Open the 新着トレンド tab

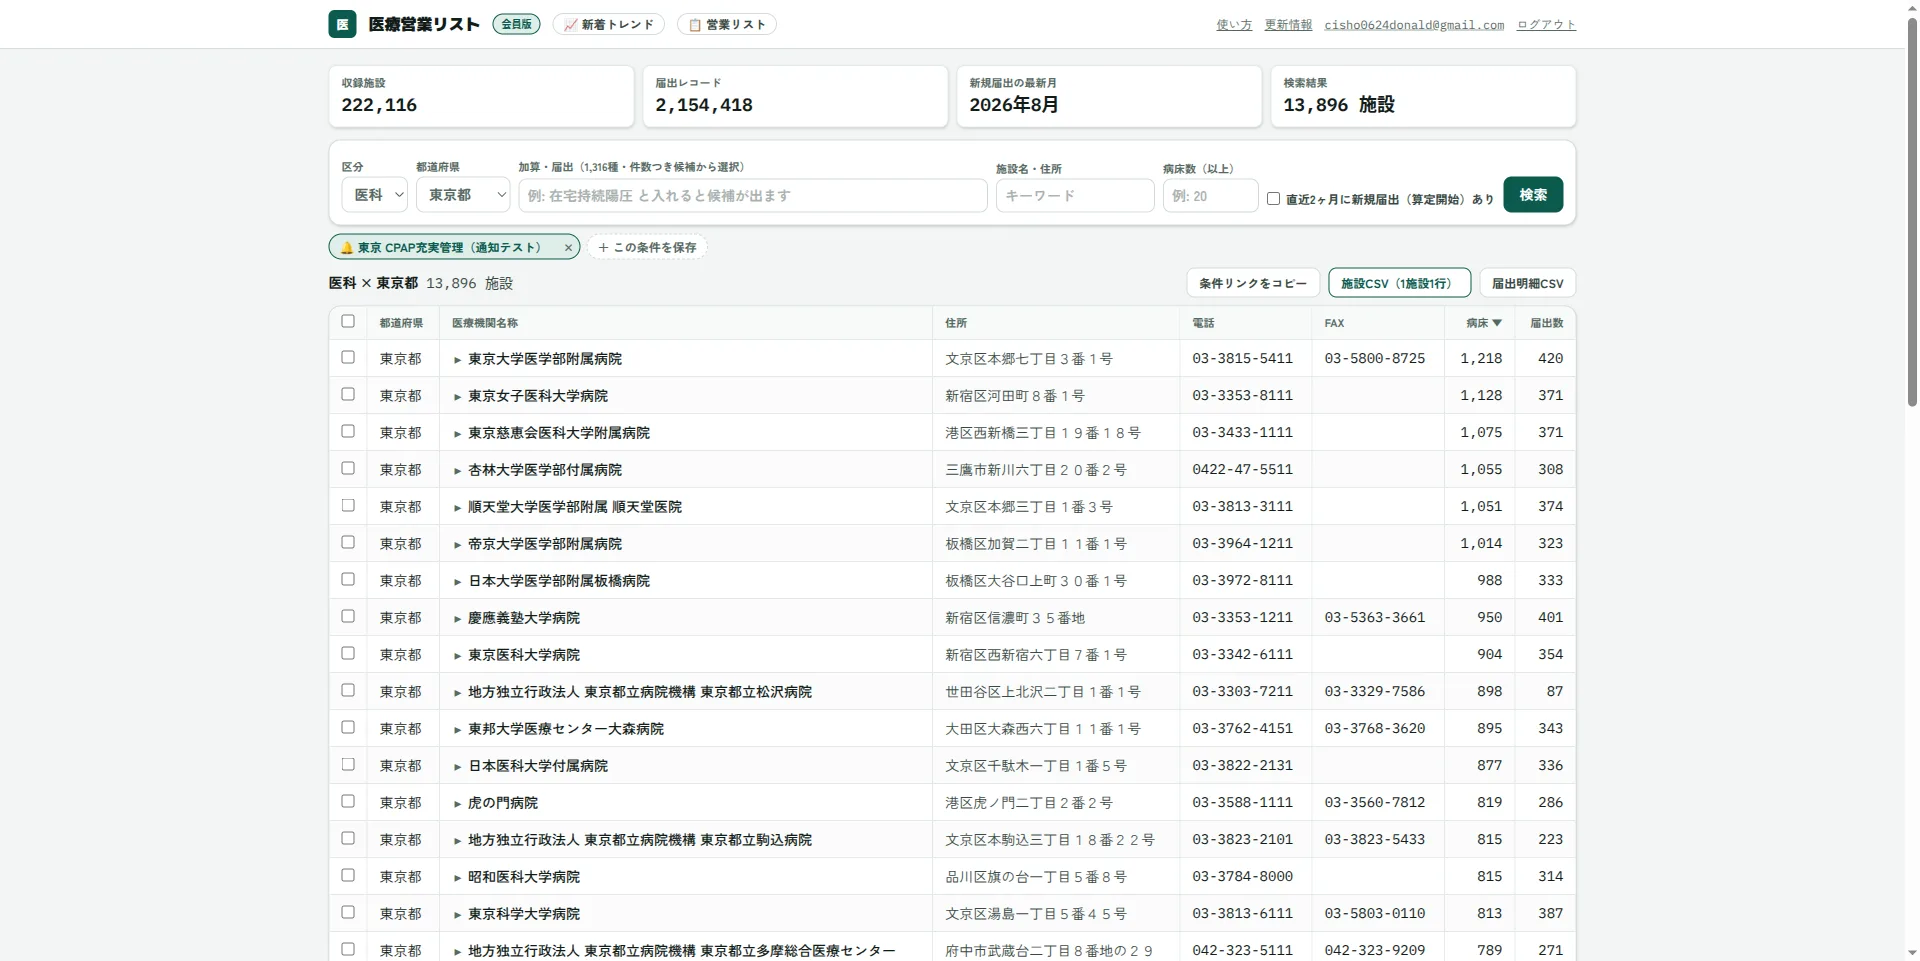tap(608, 24)
